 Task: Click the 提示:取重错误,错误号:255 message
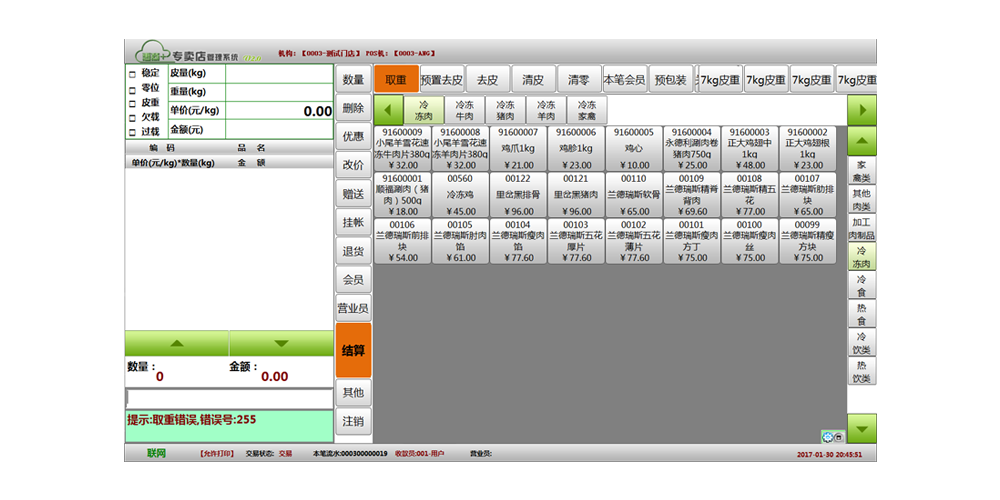click(192, 420)
